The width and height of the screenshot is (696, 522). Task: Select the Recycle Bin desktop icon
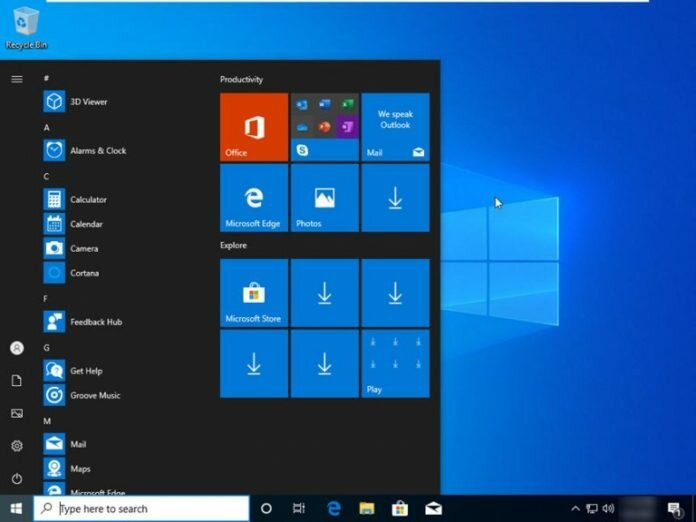[26, 28]
